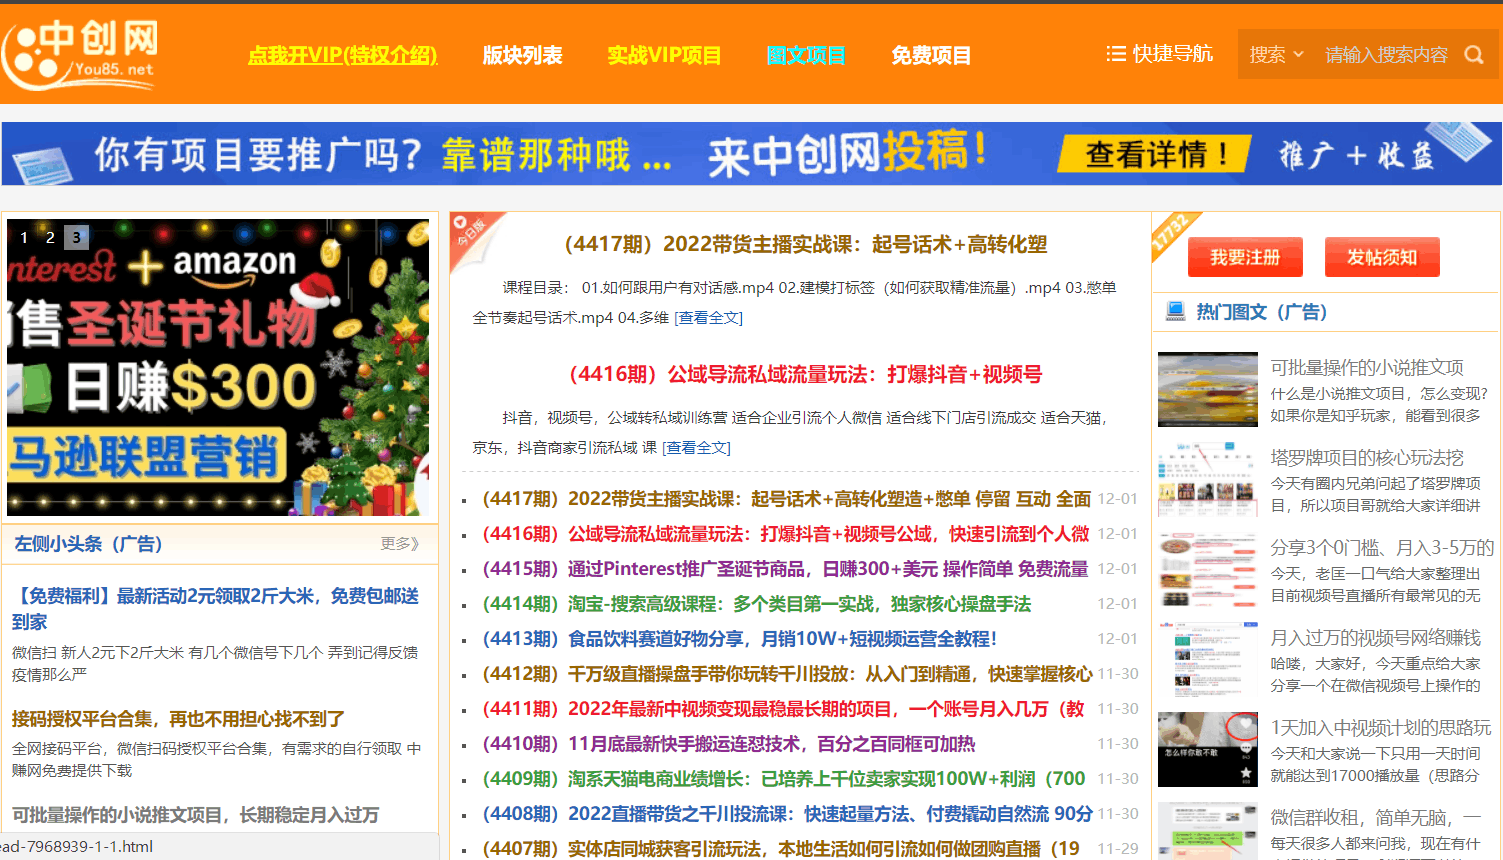Click date 11-29 beside the 4407期 row

[x=1118, y=848]
